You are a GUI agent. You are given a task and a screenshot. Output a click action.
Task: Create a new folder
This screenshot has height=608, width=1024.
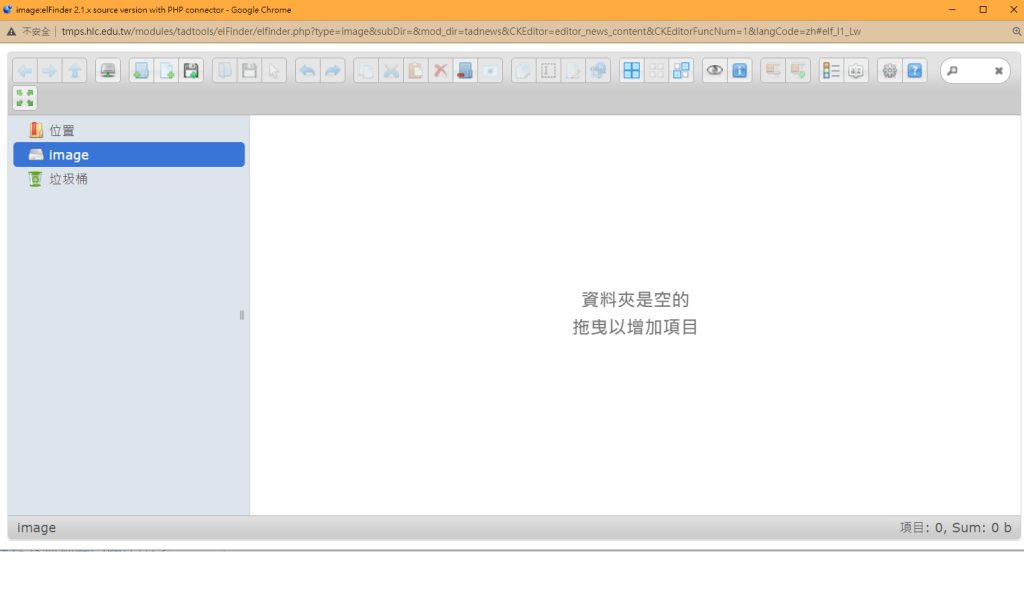(140, 71)
